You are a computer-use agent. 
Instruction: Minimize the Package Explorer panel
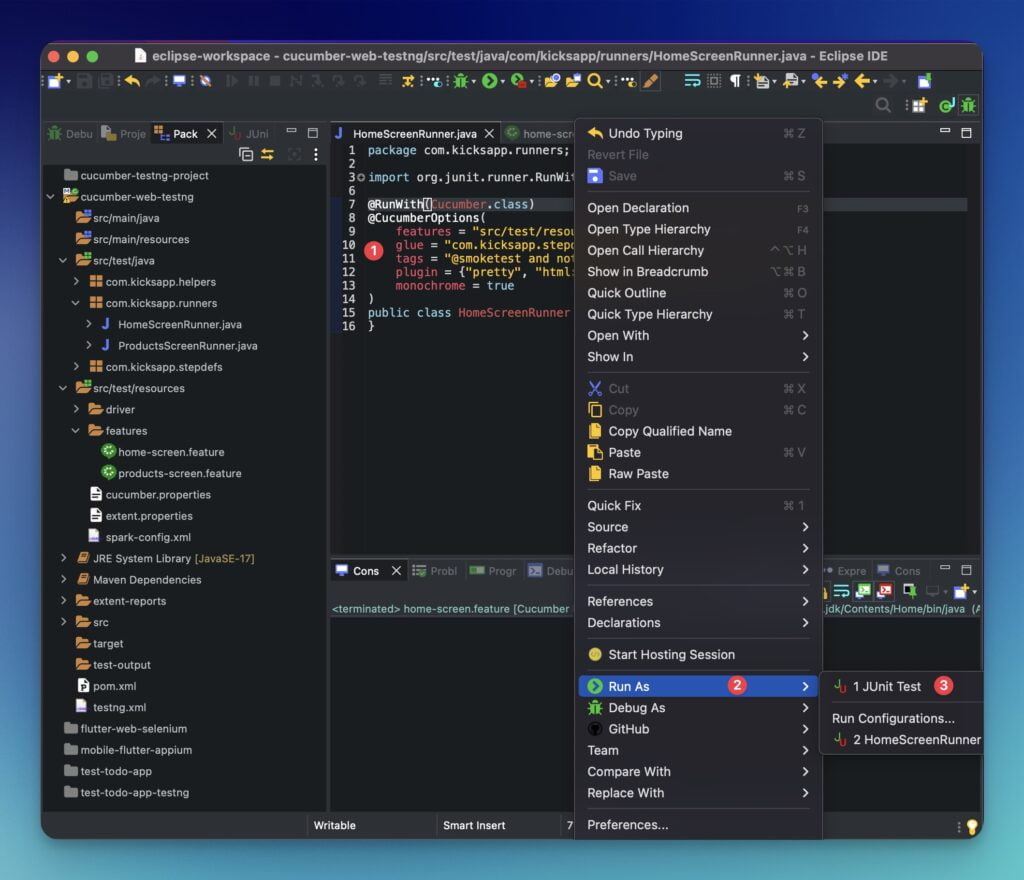coord(291,131)
